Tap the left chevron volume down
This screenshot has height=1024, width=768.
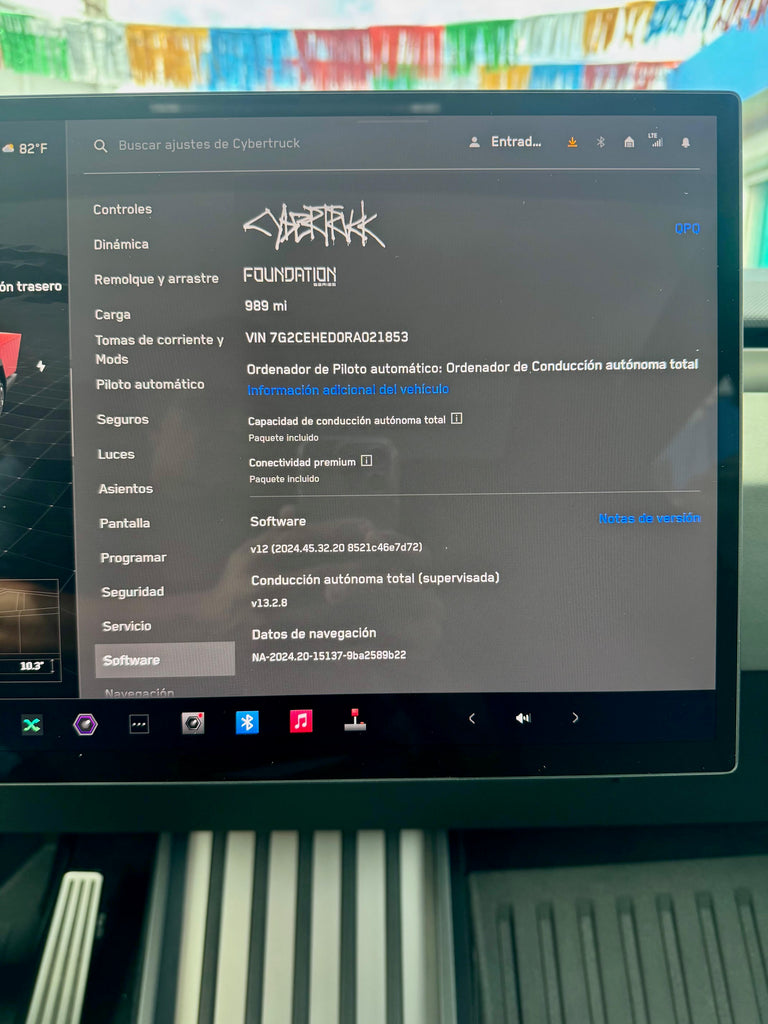click(472, 718)
